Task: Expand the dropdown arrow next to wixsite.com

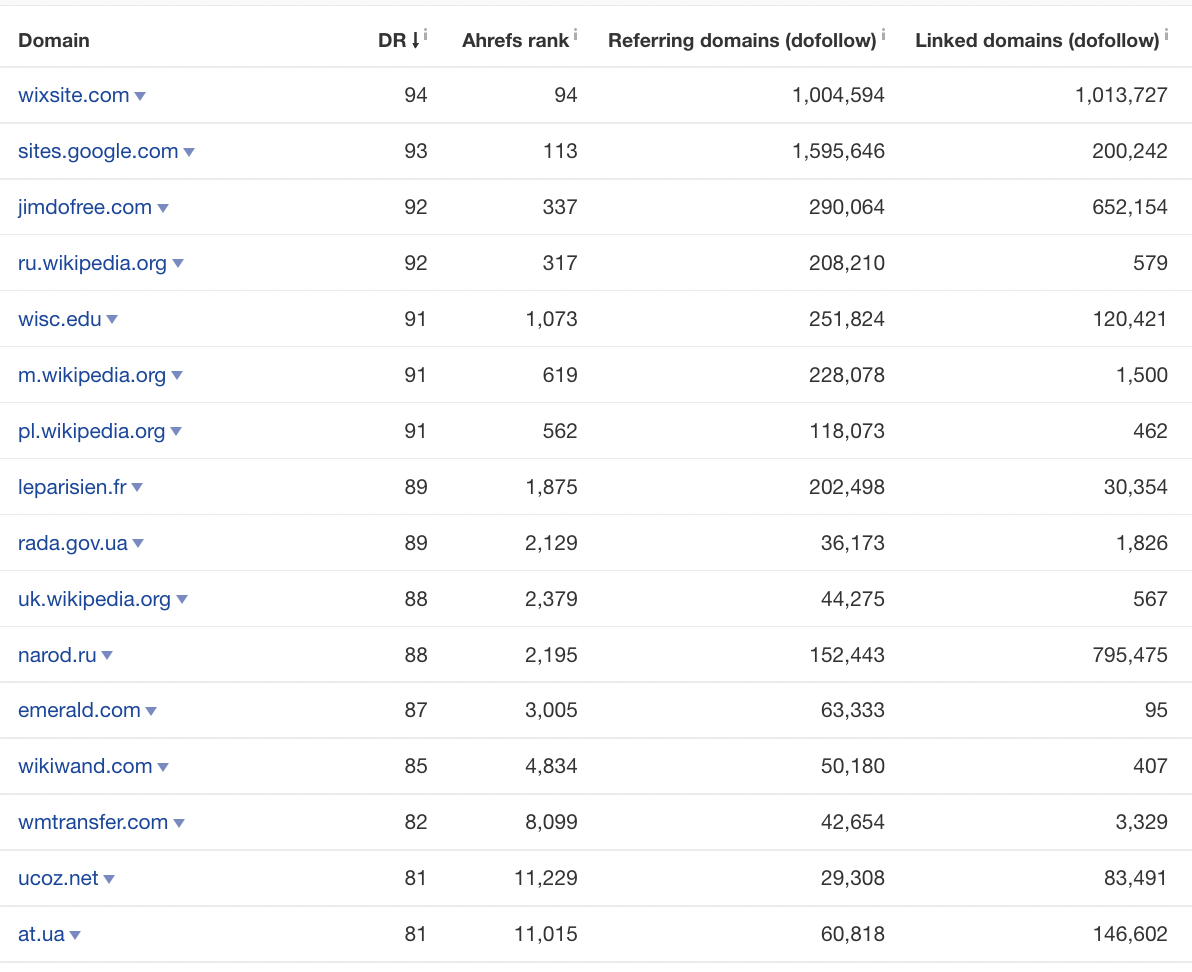Action: 140,96
